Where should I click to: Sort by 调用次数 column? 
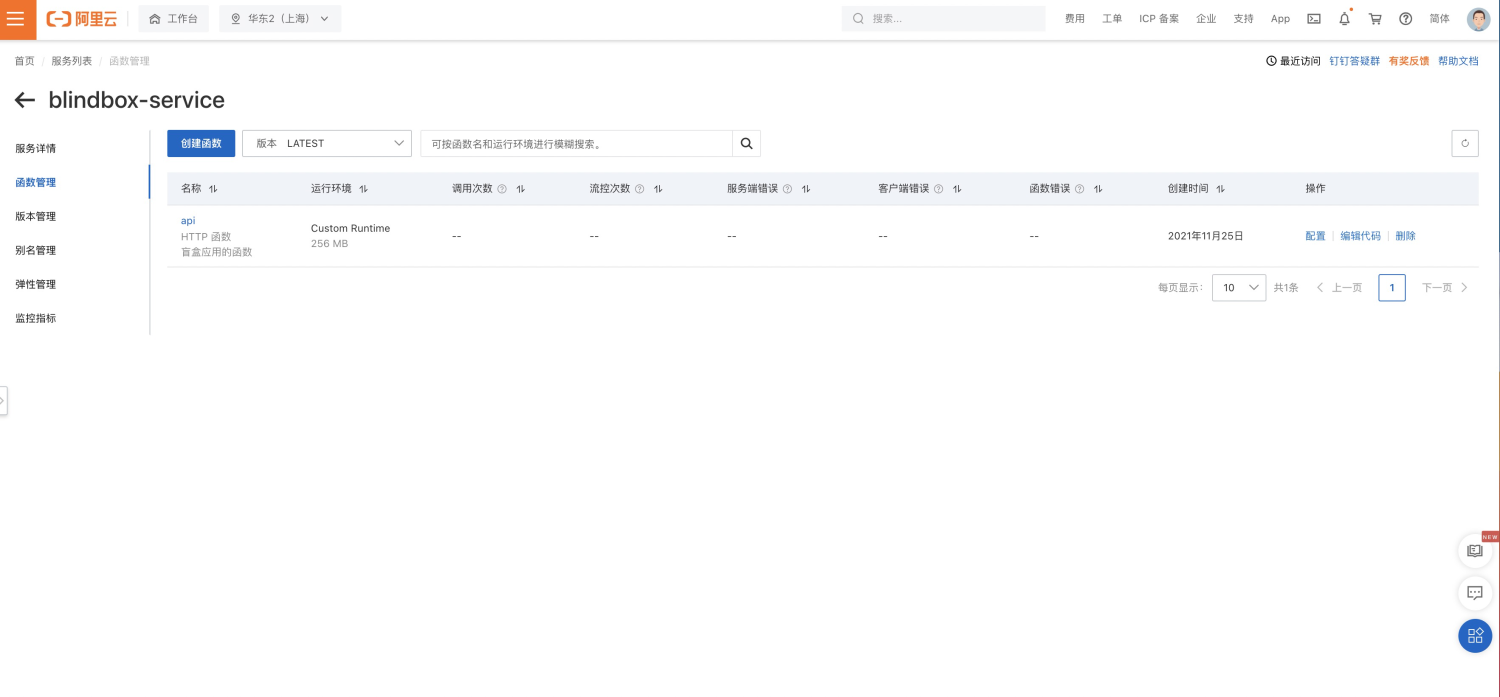(521, 189)
